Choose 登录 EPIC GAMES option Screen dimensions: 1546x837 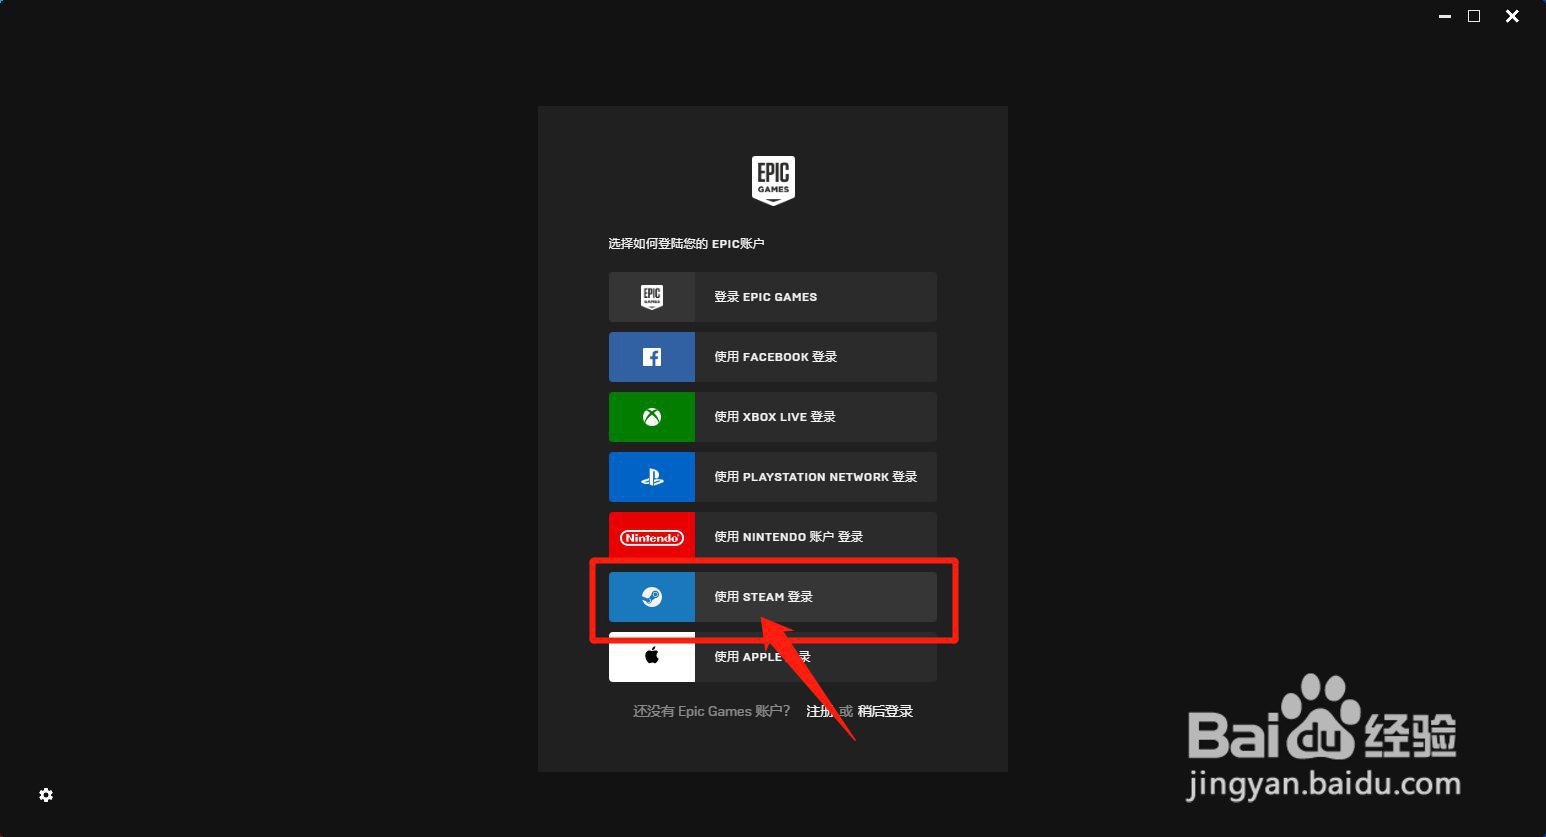(773, 297)
